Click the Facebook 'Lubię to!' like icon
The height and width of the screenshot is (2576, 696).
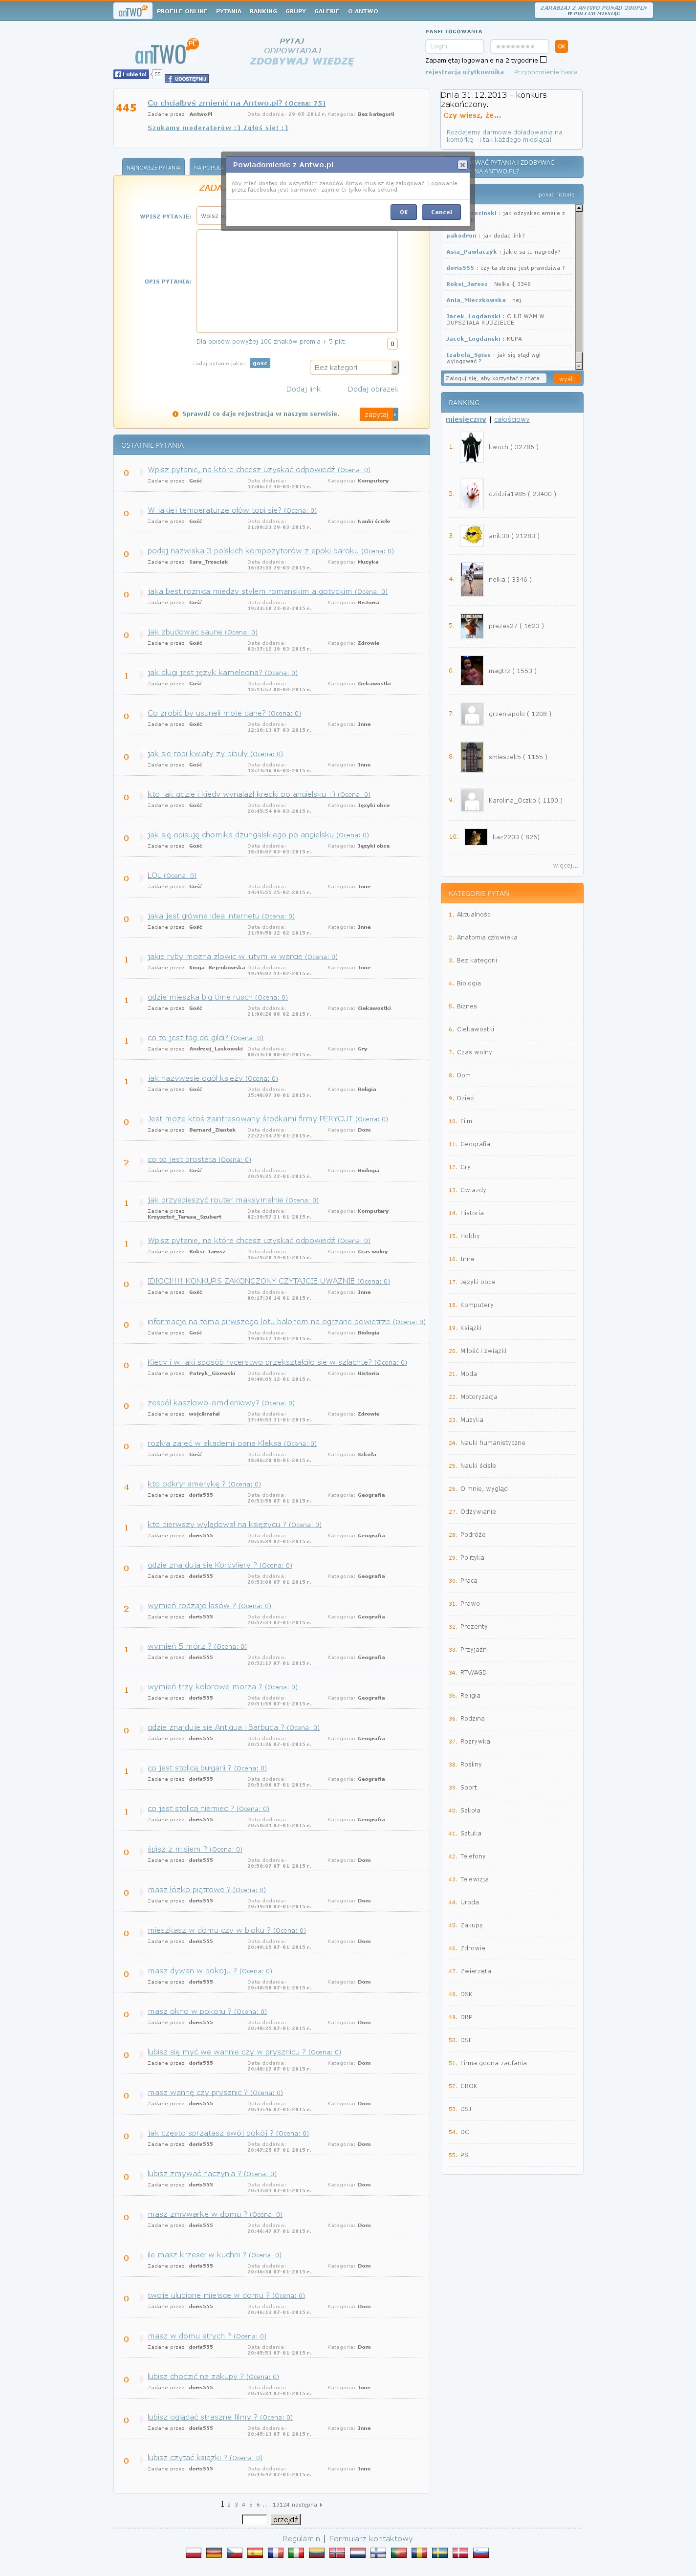click(131, 74)
